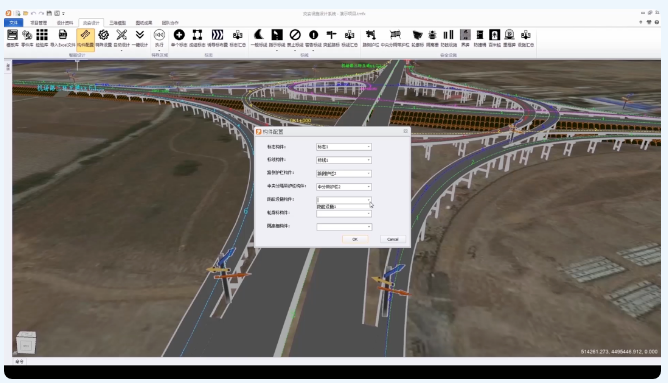
Task: Click the open folder icon in title bar
Action: pyautogui.click(x=26, y=13)
